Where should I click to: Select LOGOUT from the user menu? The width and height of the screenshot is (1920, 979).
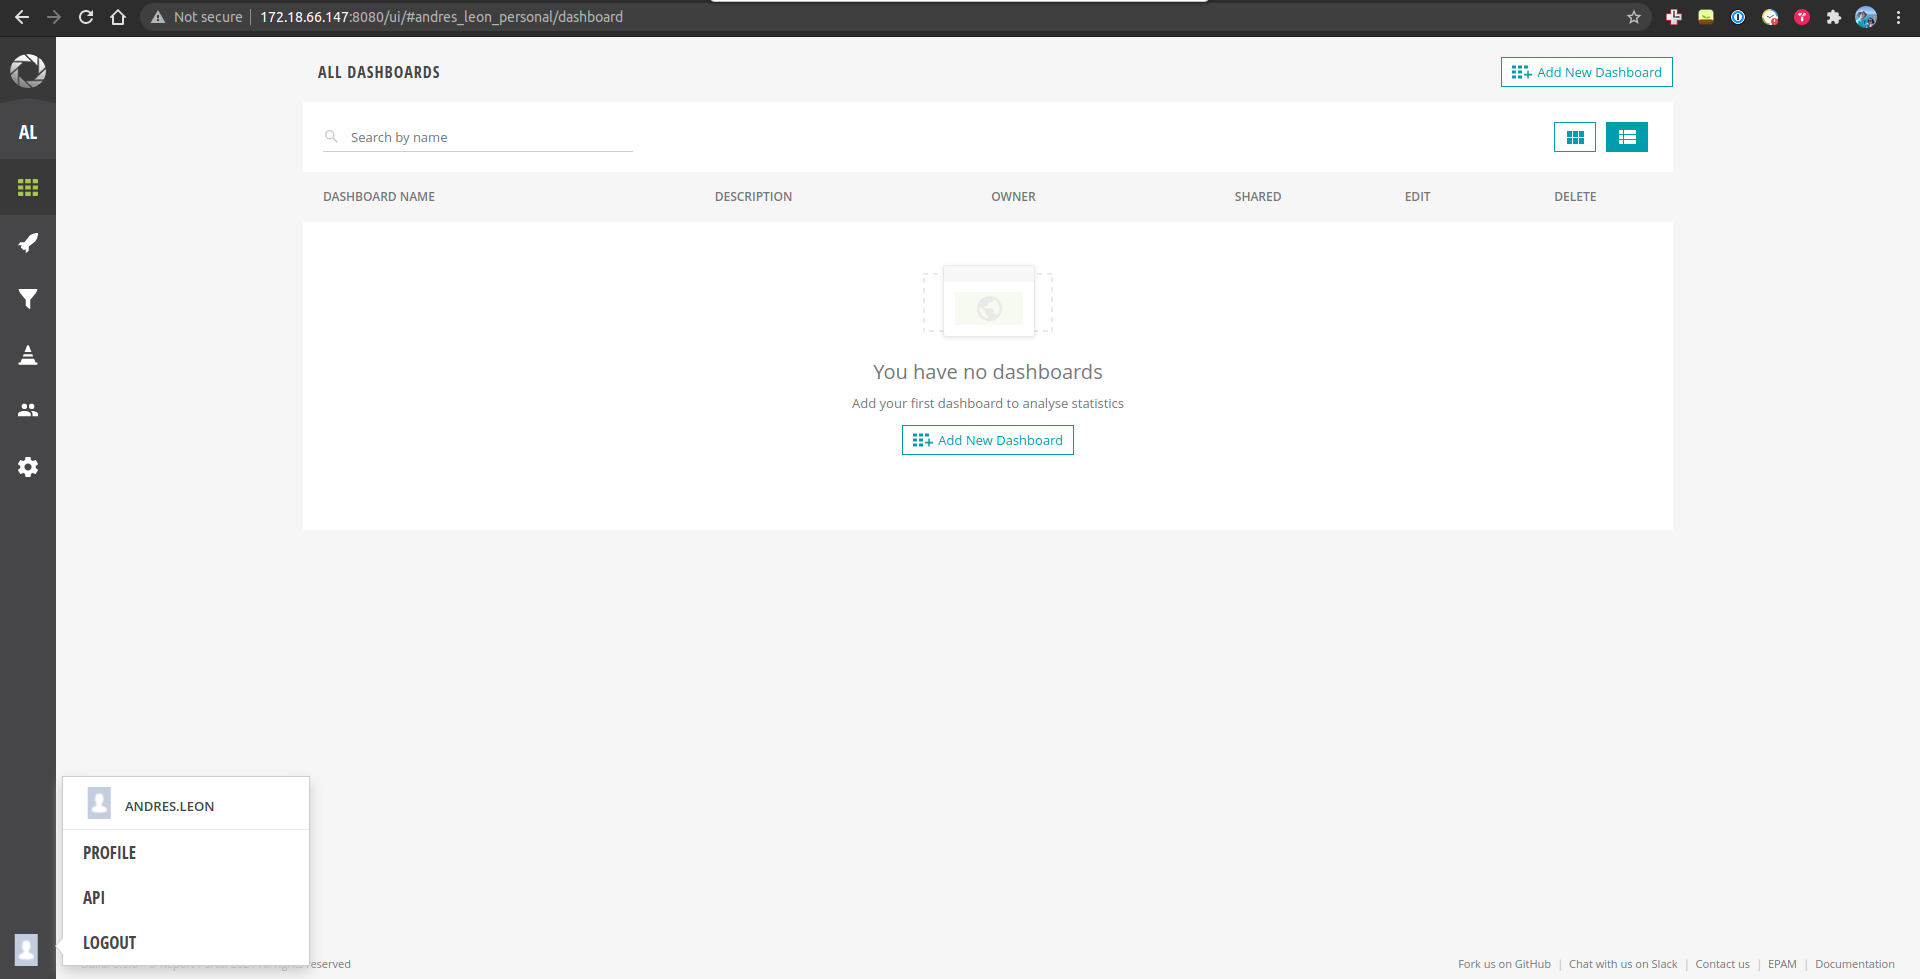(x=110, y=943)
